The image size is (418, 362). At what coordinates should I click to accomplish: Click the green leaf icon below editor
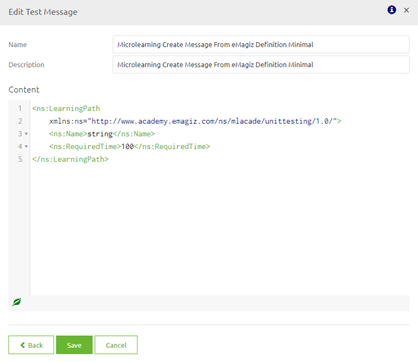point(16,302)
